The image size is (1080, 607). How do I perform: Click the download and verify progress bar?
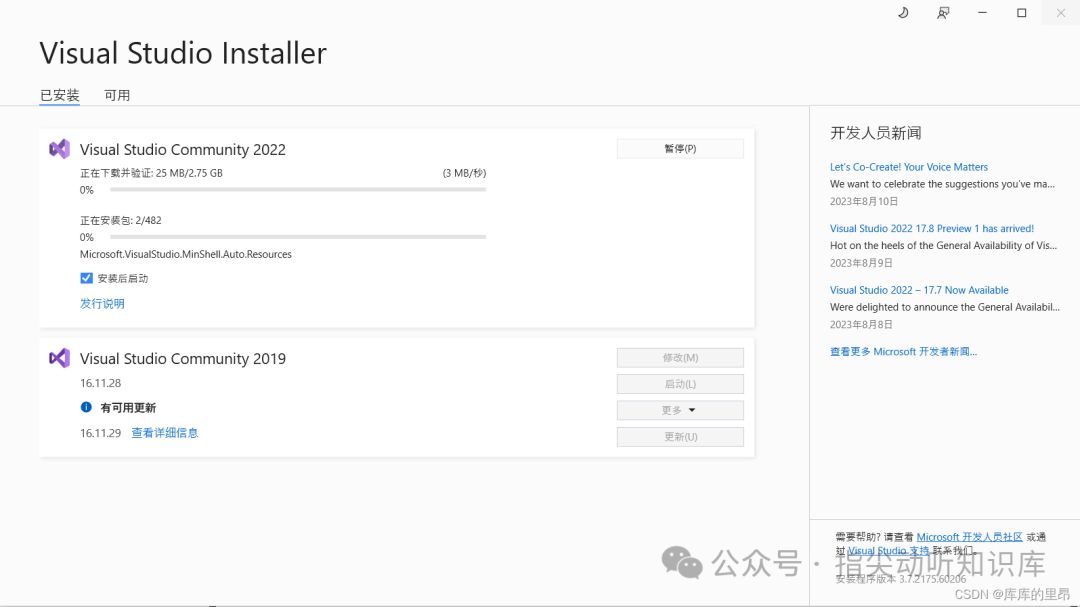pos(298,189)
